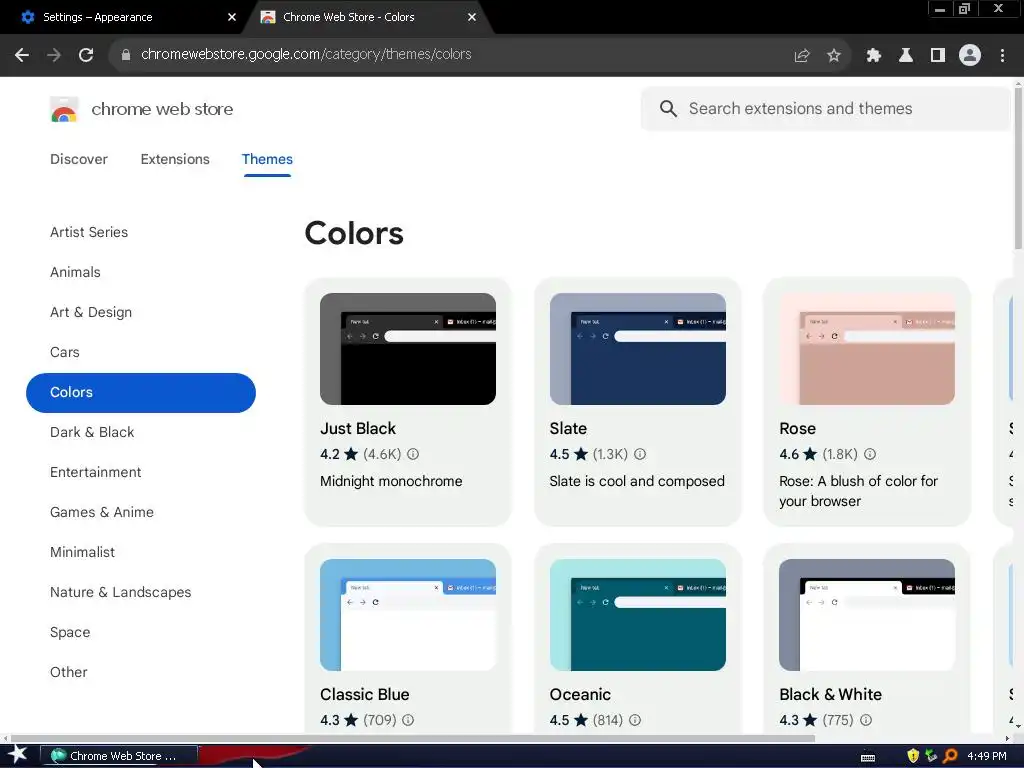This screenshot has width=1024, height=768.
Task: Click the forward navigation arrow
Action: [x=54, y=55]
